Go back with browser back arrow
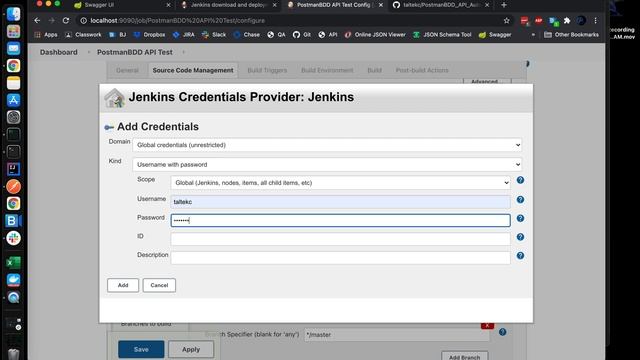Screen dimensions: 640x360 pyautogui.click(x=37, y=20)
